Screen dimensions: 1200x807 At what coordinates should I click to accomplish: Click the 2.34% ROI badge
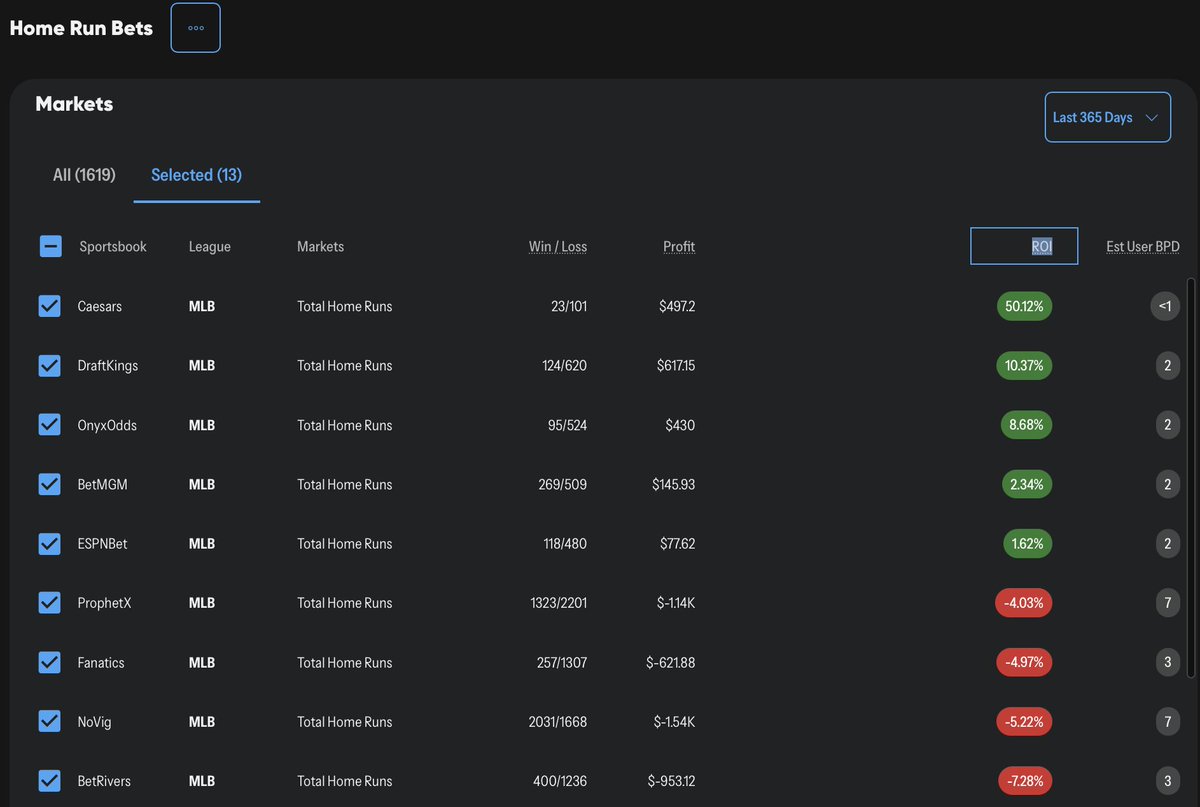tap(1026, 484)
